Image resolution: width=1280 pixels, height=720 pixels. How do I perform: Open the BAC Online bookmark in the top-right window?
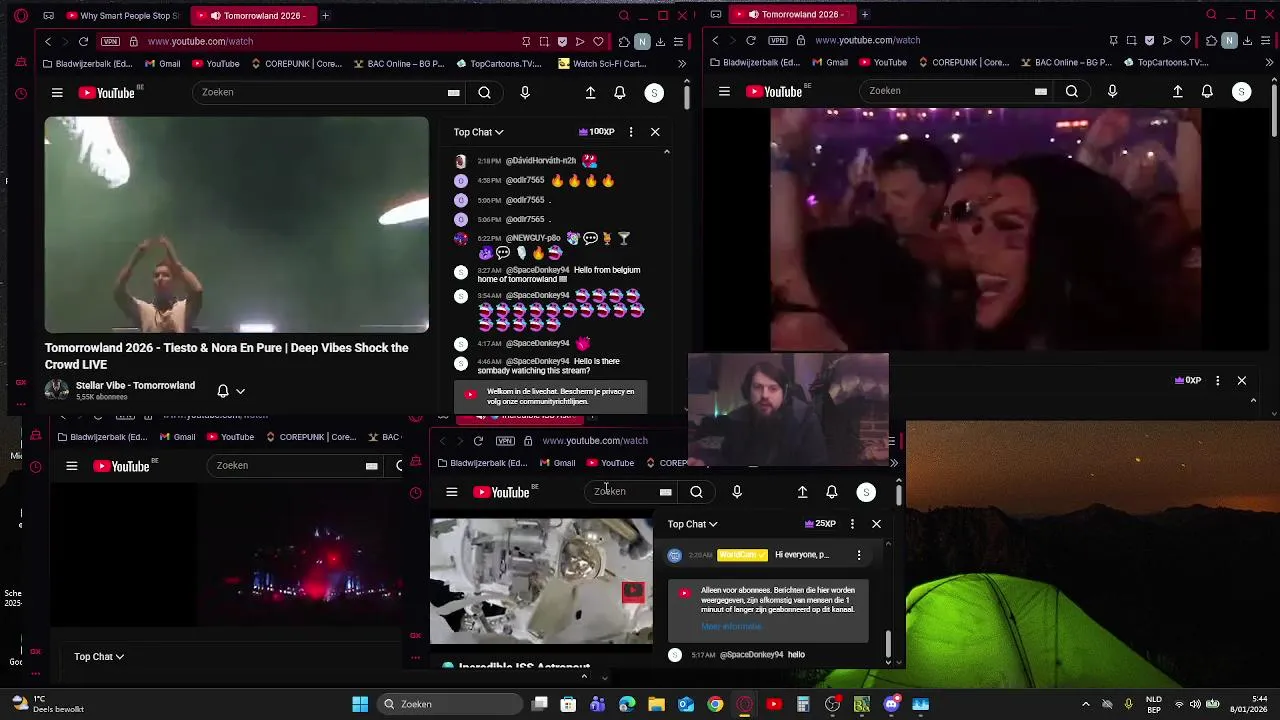point(1067,62)
